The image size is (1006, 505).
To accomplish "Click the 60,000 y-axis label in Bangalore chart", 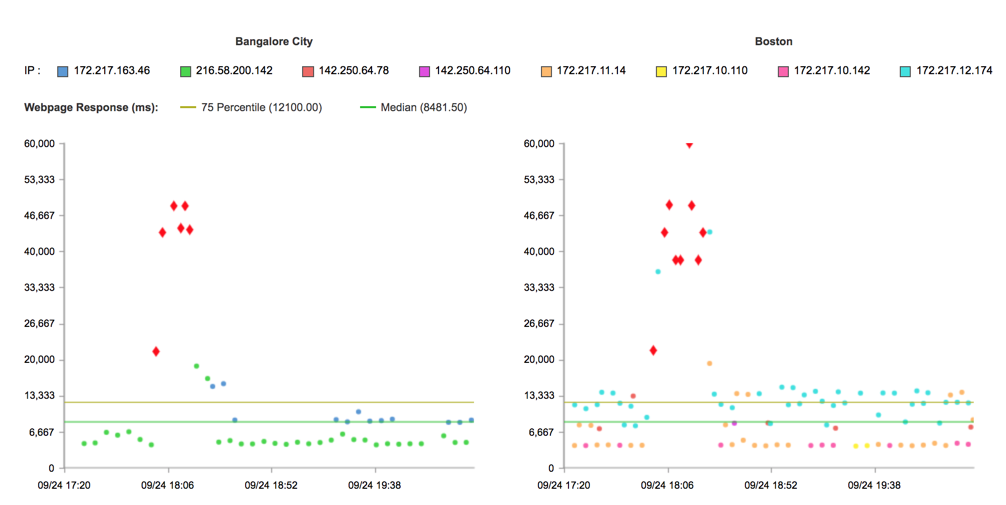I will click(40, 144).
